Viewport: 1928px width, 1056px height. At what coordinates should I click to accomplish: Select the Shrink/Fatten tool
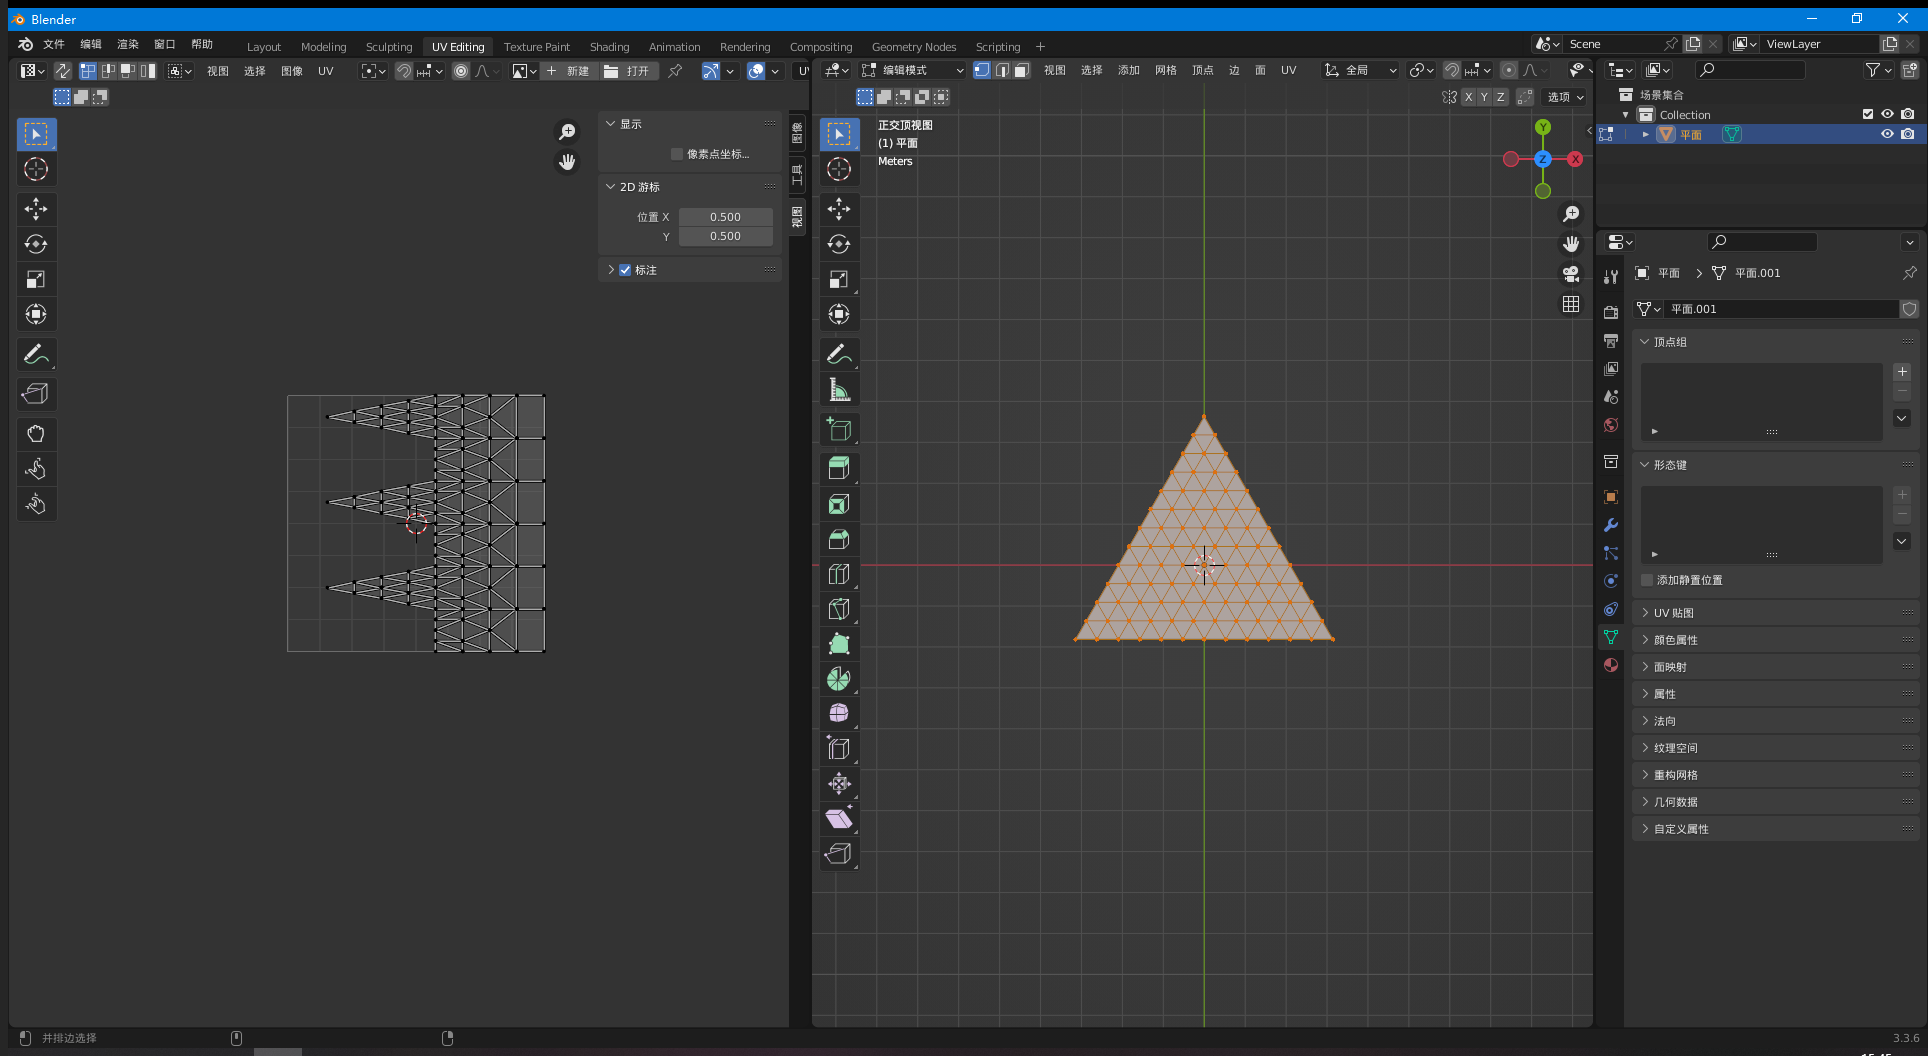pos(839,783)
